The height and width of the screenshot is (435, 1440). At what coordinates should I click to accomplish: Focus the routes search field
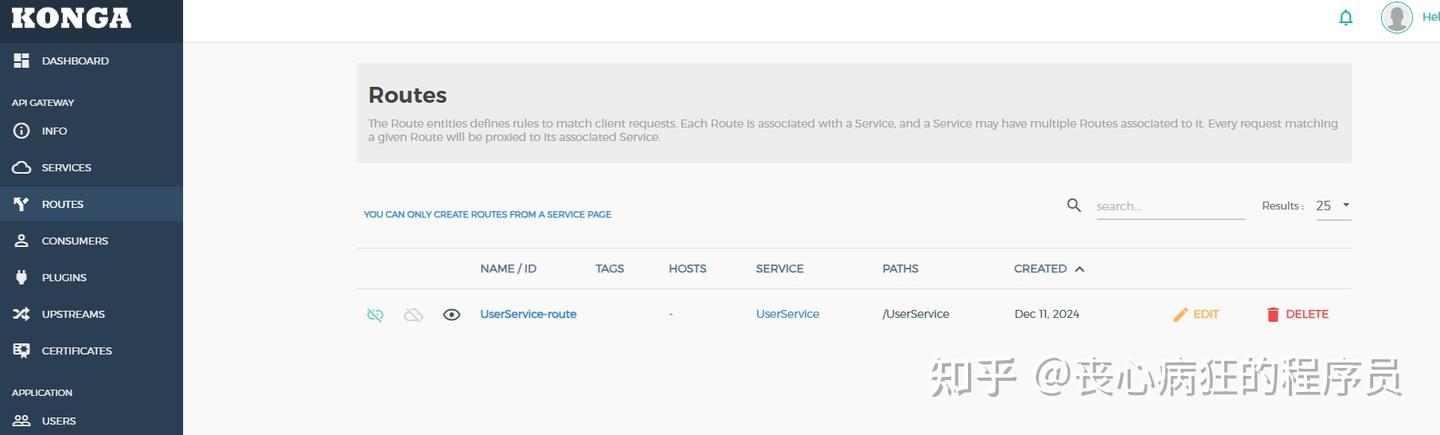[x=1170, y=206]
